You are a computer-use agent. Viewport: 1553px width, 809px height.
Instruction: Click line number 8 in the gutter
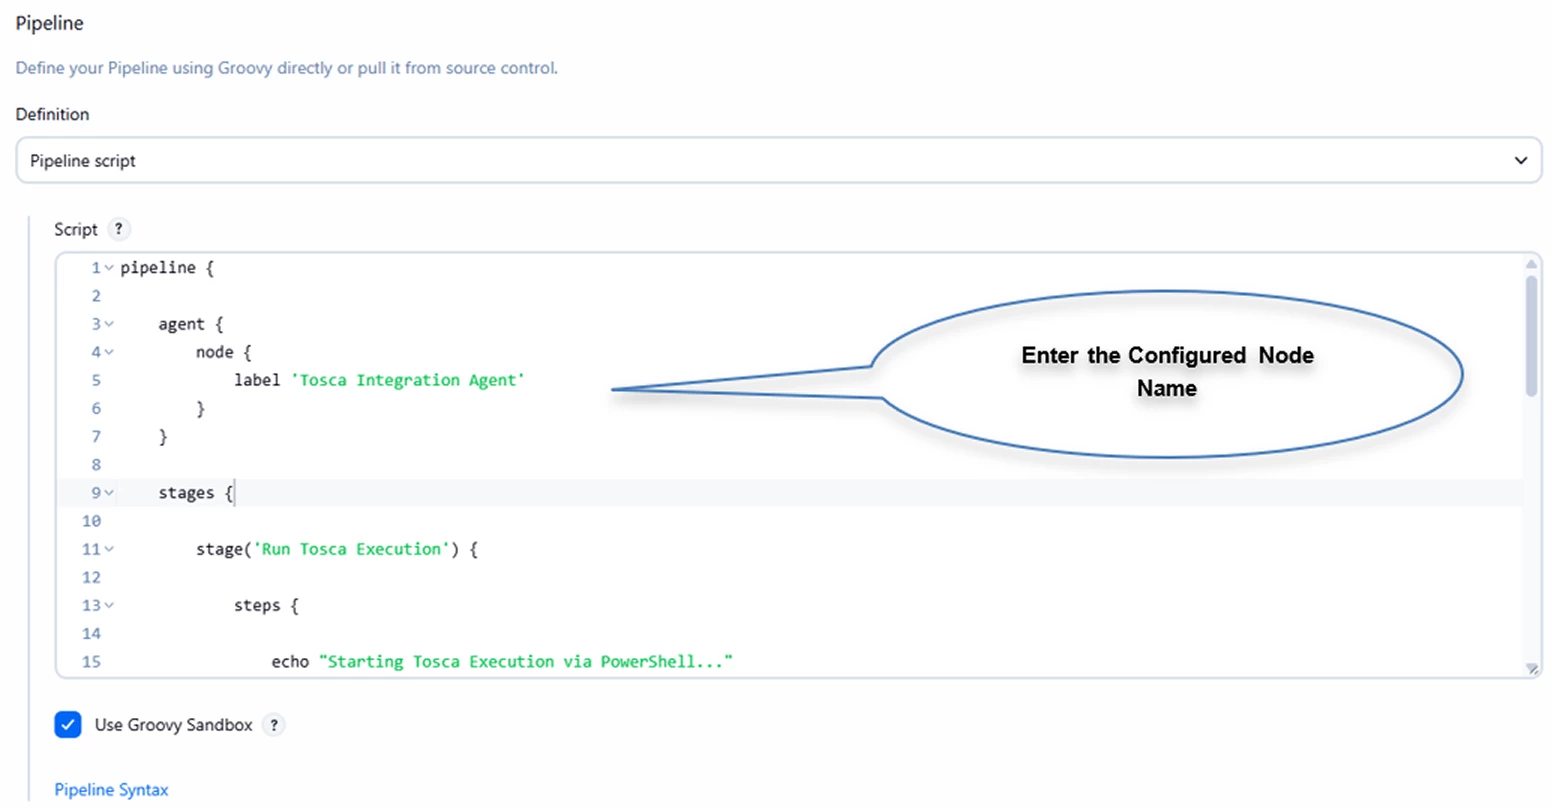(x=96, y=465)
